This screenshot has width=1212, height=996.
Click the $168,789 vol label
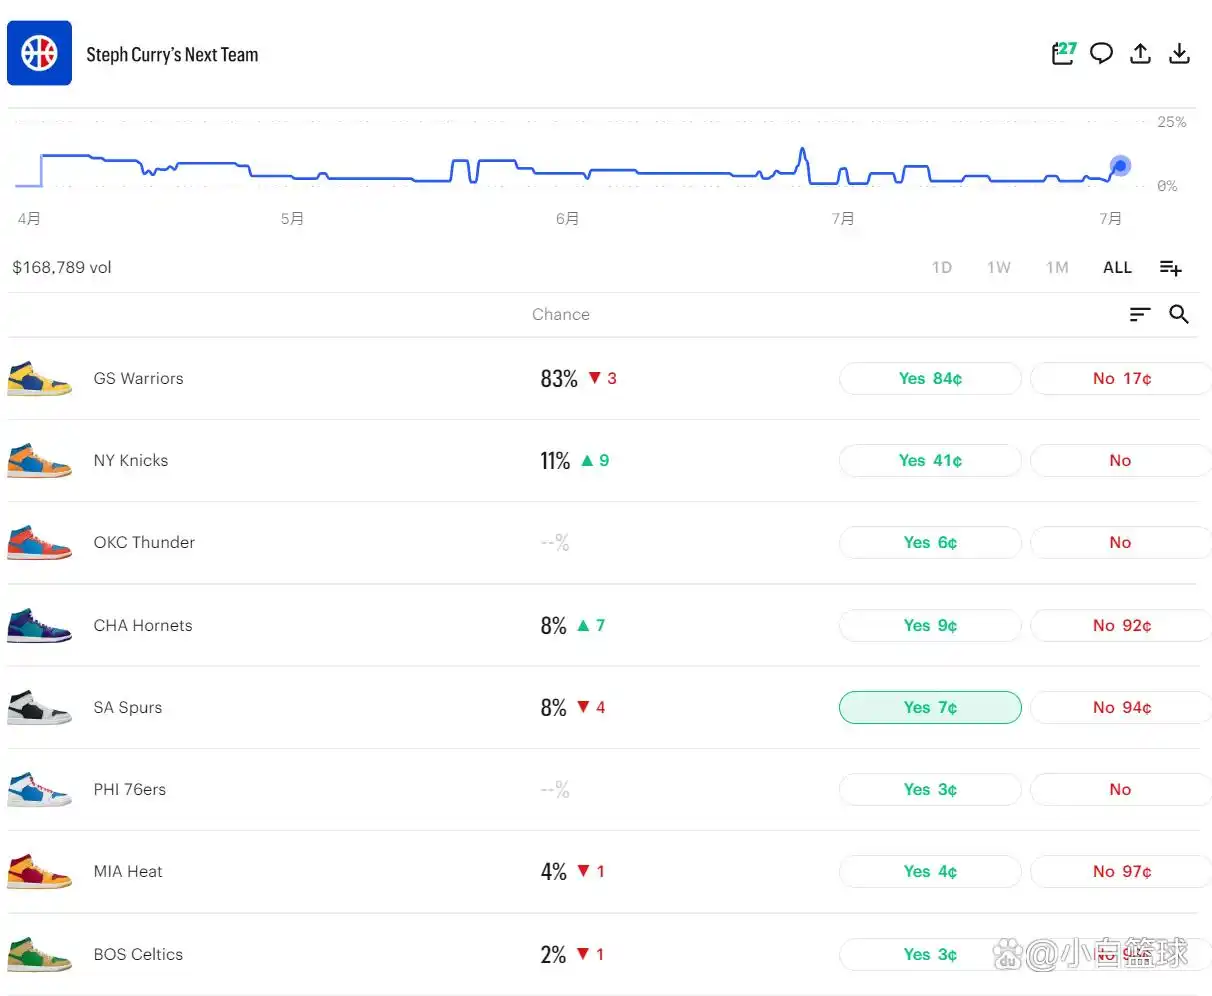[x=62, y=267]
